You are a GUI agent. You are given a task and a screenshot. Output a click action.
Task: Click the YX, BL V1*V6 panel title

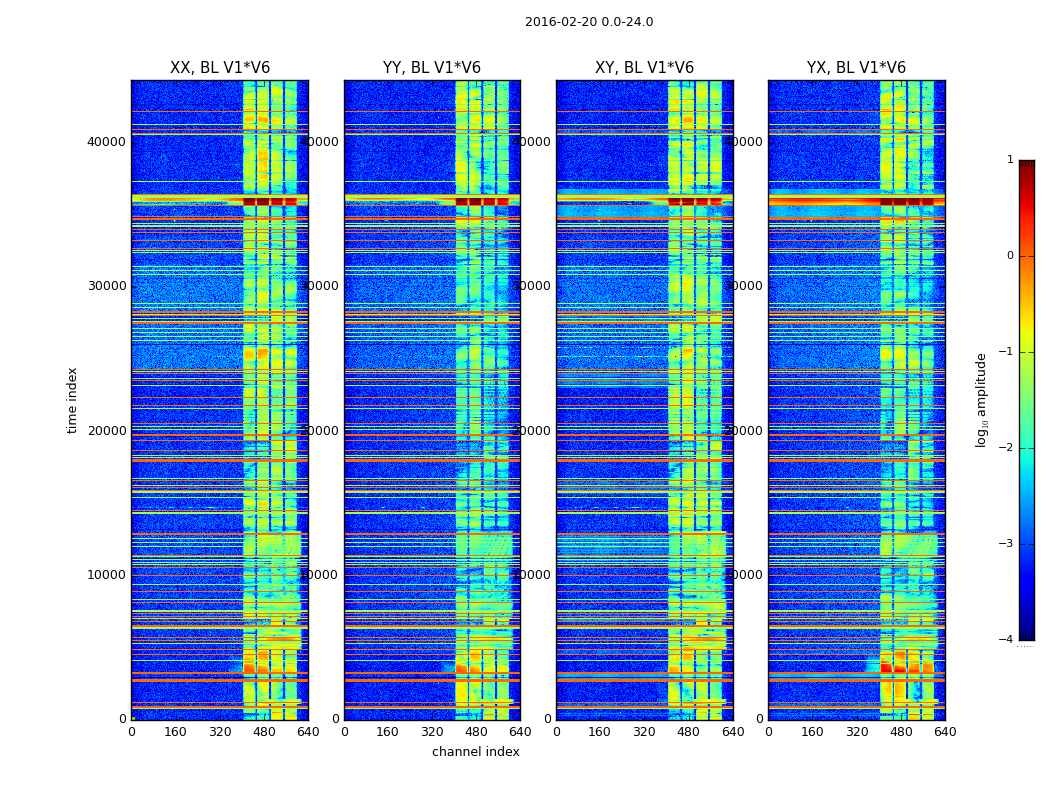[856, 68]
